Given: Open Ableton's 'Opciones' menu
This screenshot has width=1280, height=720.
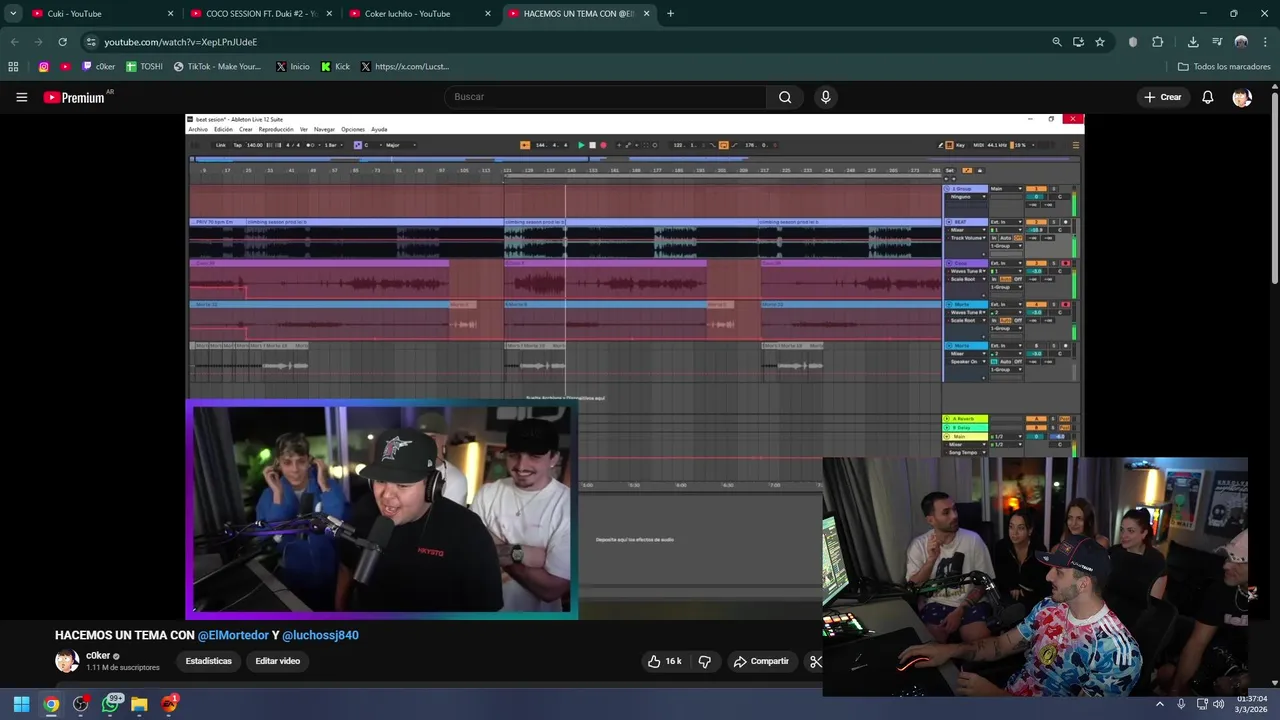Looking at the screenshot, I should point(353,129).
